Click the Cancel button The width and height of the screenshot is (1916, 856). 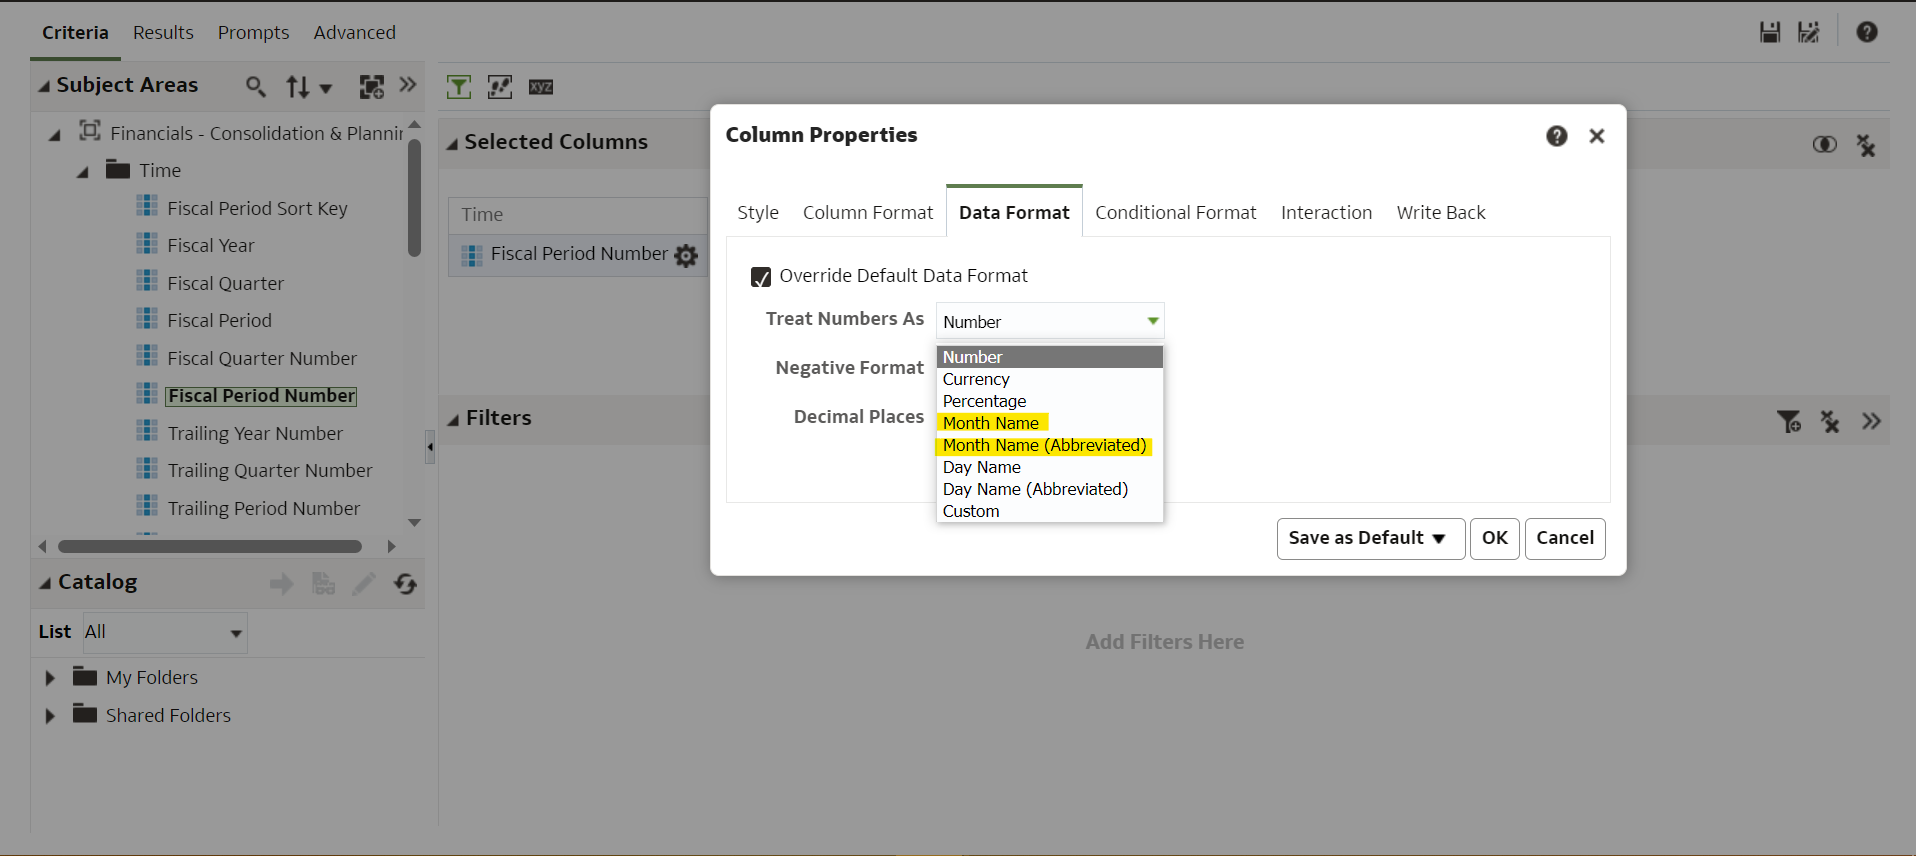(x=1565, y=538)
